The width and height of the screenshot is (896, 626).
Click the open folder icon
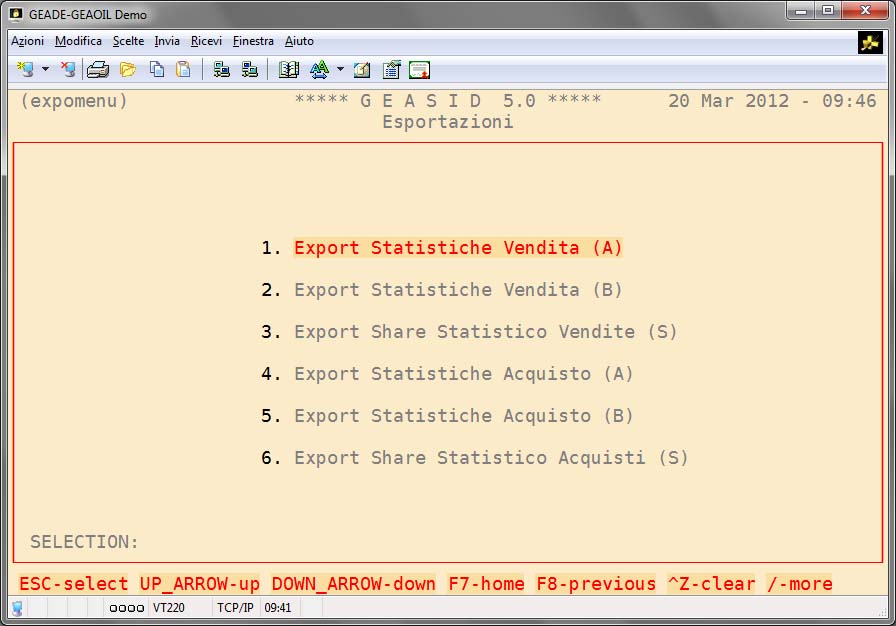pos(128,69)
